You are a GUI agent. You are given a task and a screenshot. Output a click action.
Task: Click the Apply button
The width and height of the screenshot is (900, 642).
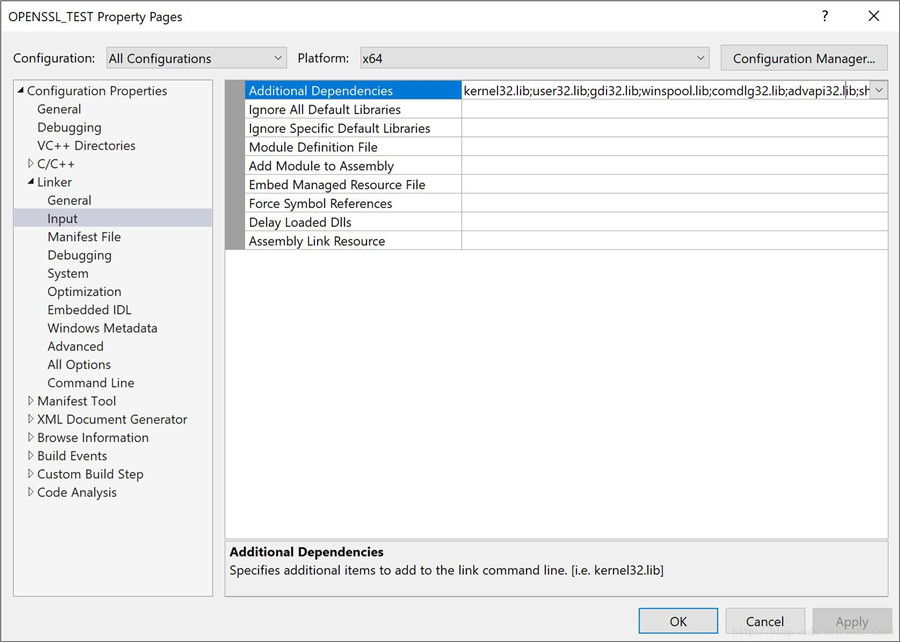pyautogui.click(x=852, y=621)
